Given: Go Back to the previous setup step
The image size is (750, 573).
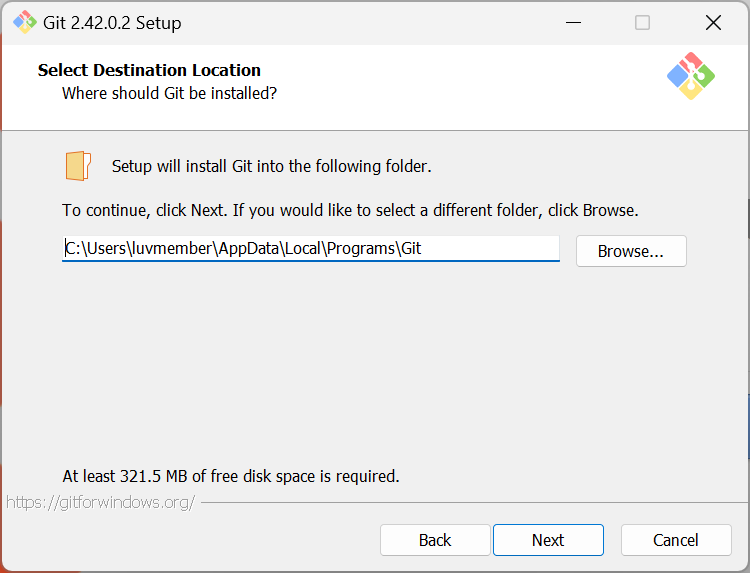Looking at the screenshot, I should coord(435,540).
